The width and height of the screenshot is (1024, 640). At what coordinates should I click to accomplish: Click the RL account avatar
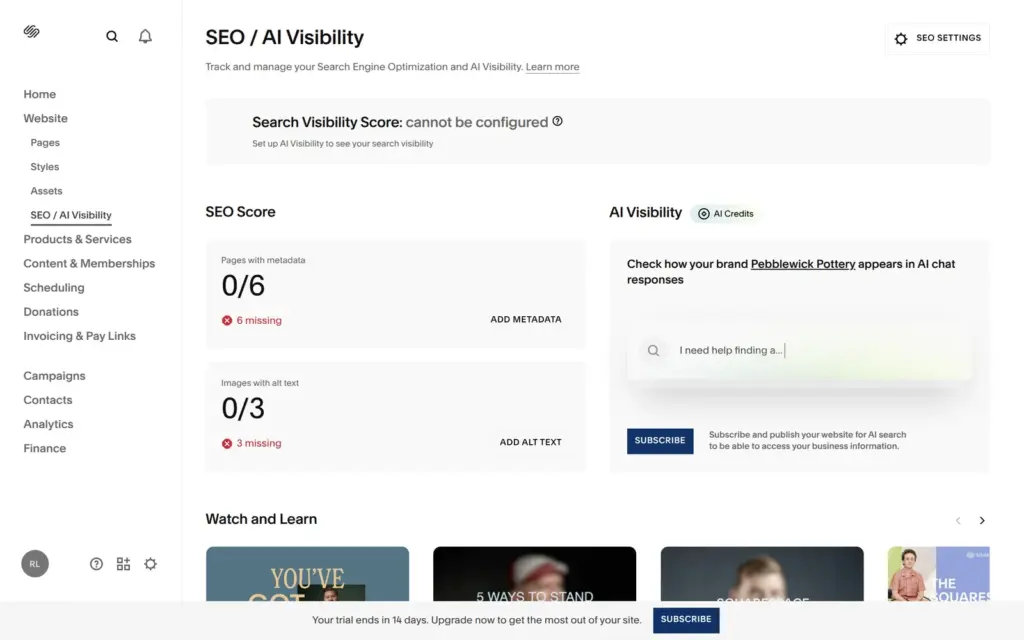click(x=35, y=564)
